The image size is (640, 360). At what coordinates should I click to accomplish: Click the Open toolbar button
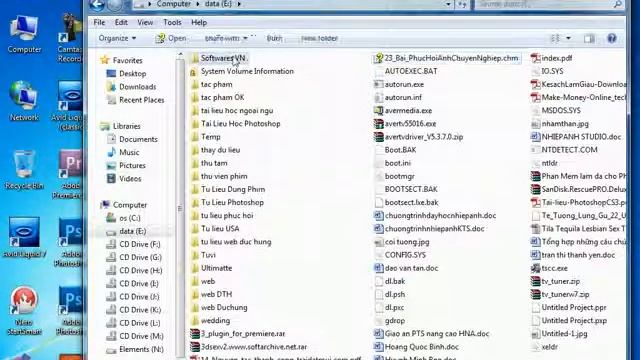pyautogui.click(x=171, y=38)
